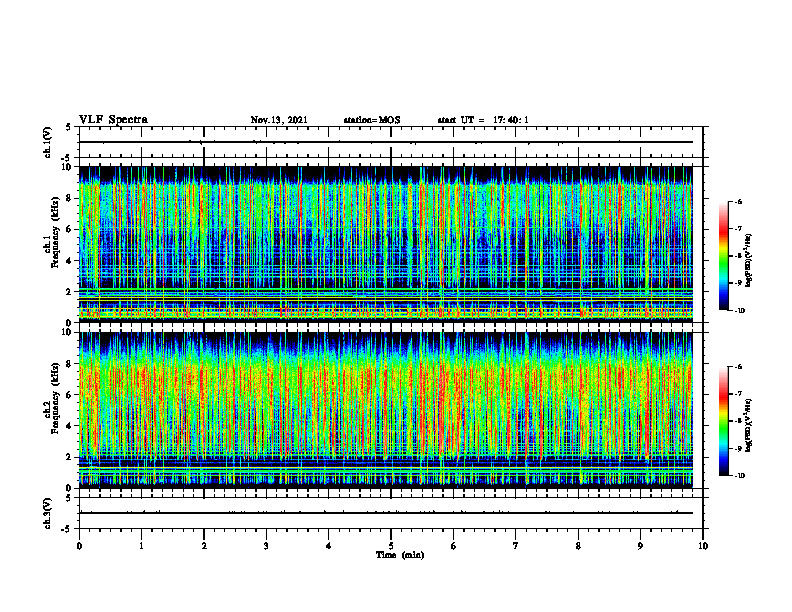Click the 'station=MOS' label

tap(372, 120)
